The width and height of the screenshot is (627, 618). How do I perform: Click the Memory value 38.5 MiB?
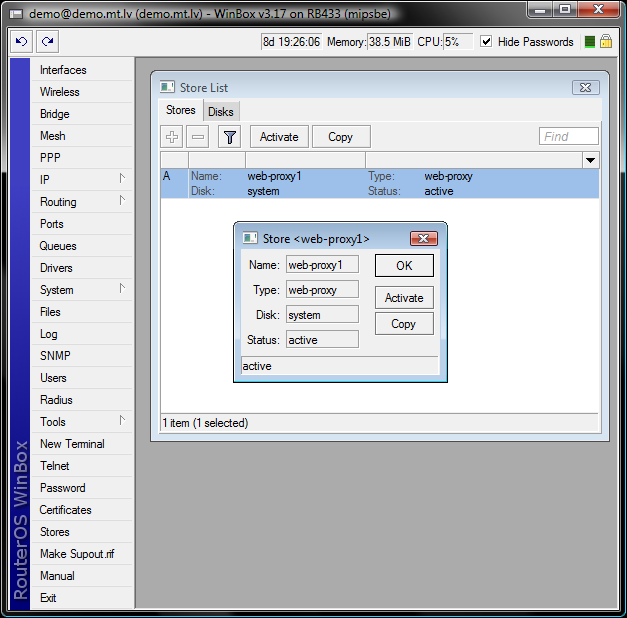click(x=390, y=42)
